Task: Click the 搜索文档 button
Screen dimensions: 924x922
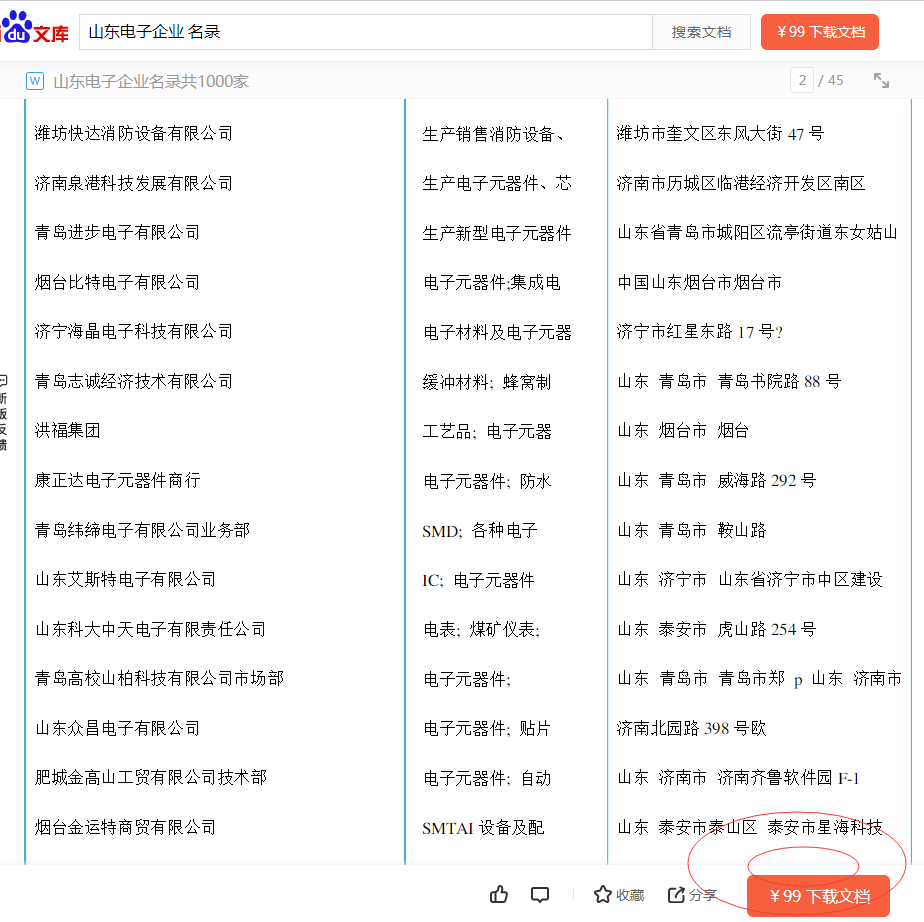Action: click(701, 32)
